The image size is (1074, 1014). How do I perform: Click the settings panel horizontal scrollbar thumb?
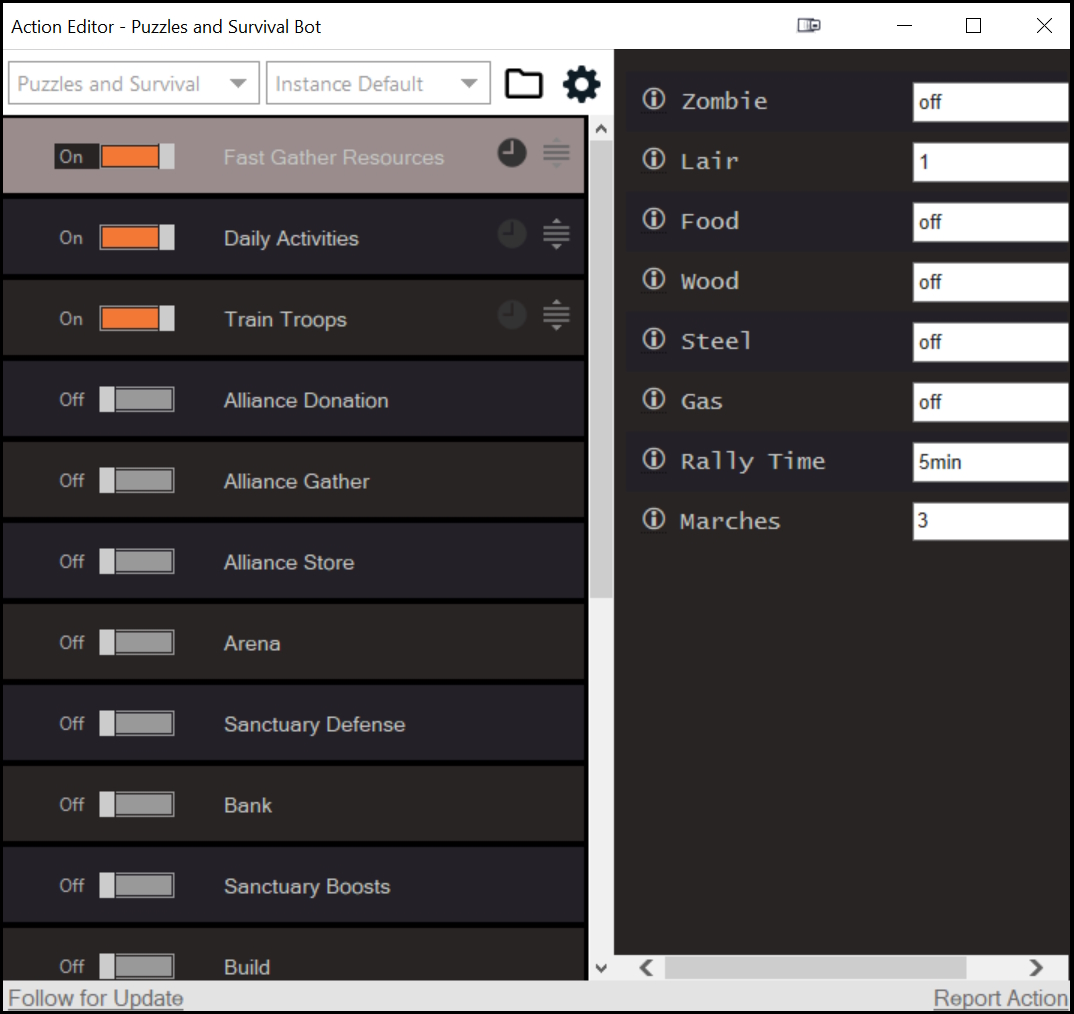click(815, 967)
